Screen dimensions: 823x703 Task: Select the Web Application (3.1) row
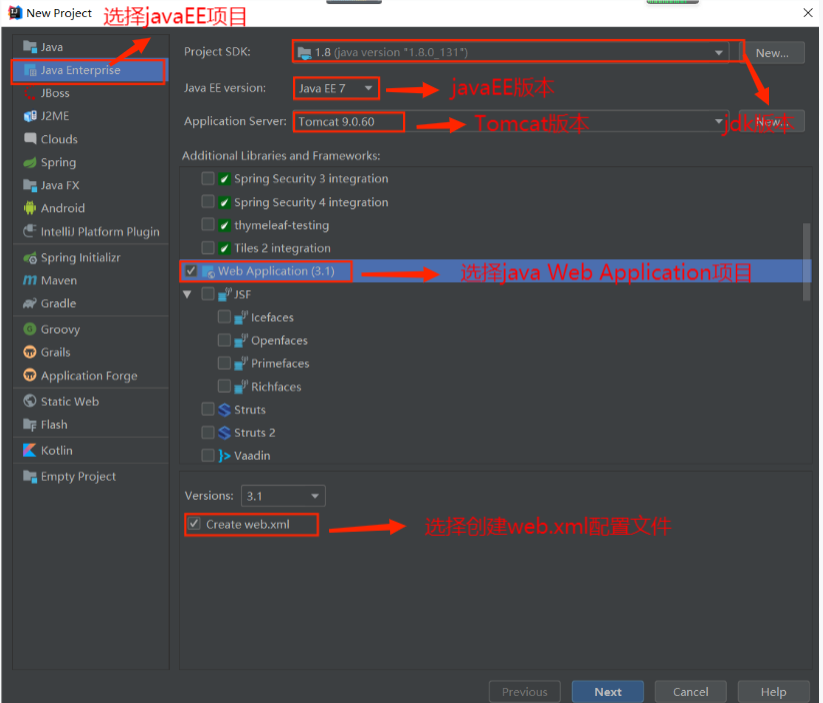494,271
